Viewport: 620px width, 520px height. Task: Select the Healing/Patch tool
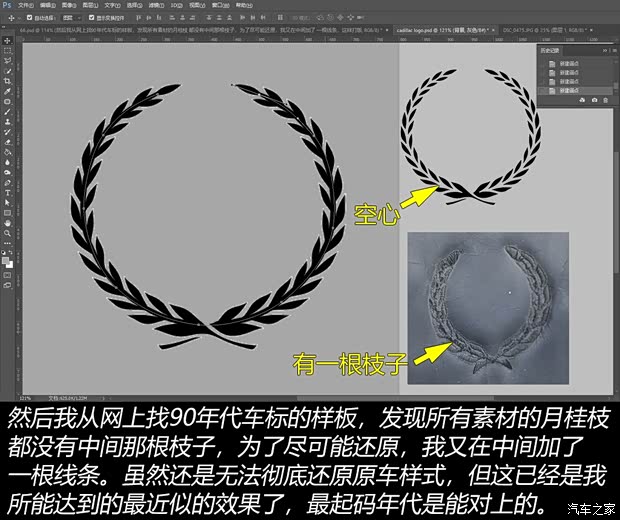pyautogui.click(x=8, y=102)
